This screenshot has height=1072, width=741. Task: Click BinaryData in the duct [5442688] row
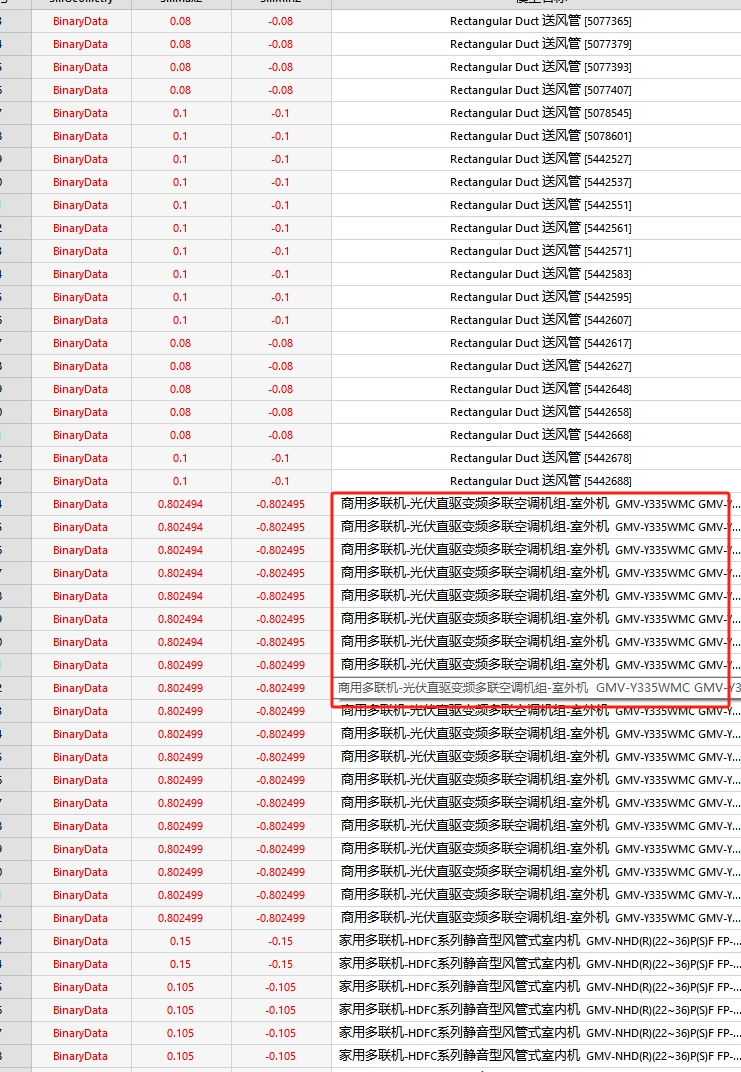(x=81, y=481)
